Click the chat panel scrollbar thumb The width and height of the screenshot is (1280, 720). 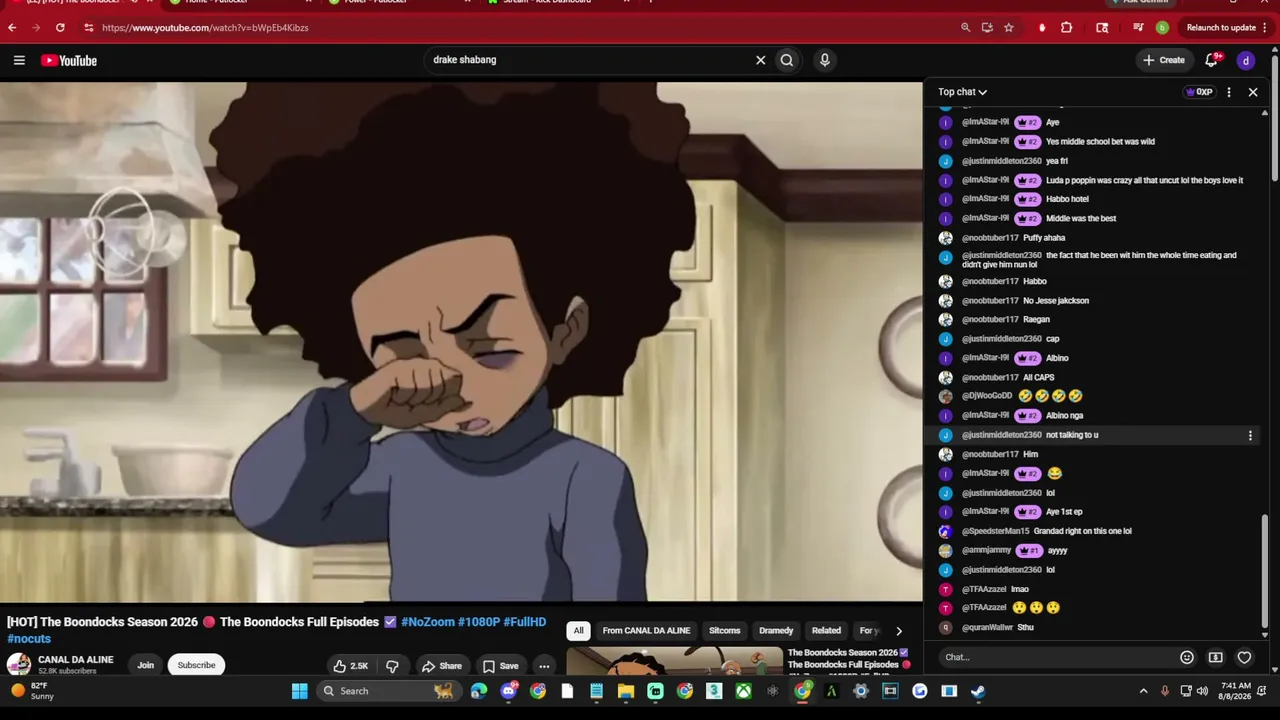(x=1265, y=570)
